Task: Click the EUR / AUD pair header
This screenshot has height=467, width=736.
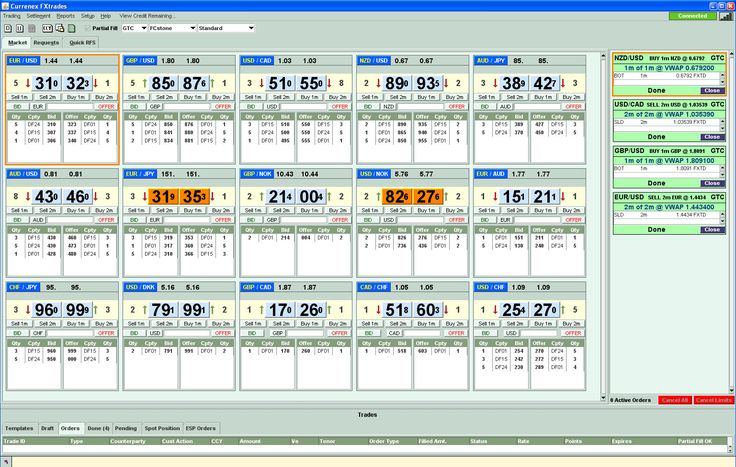Action: 491,174
